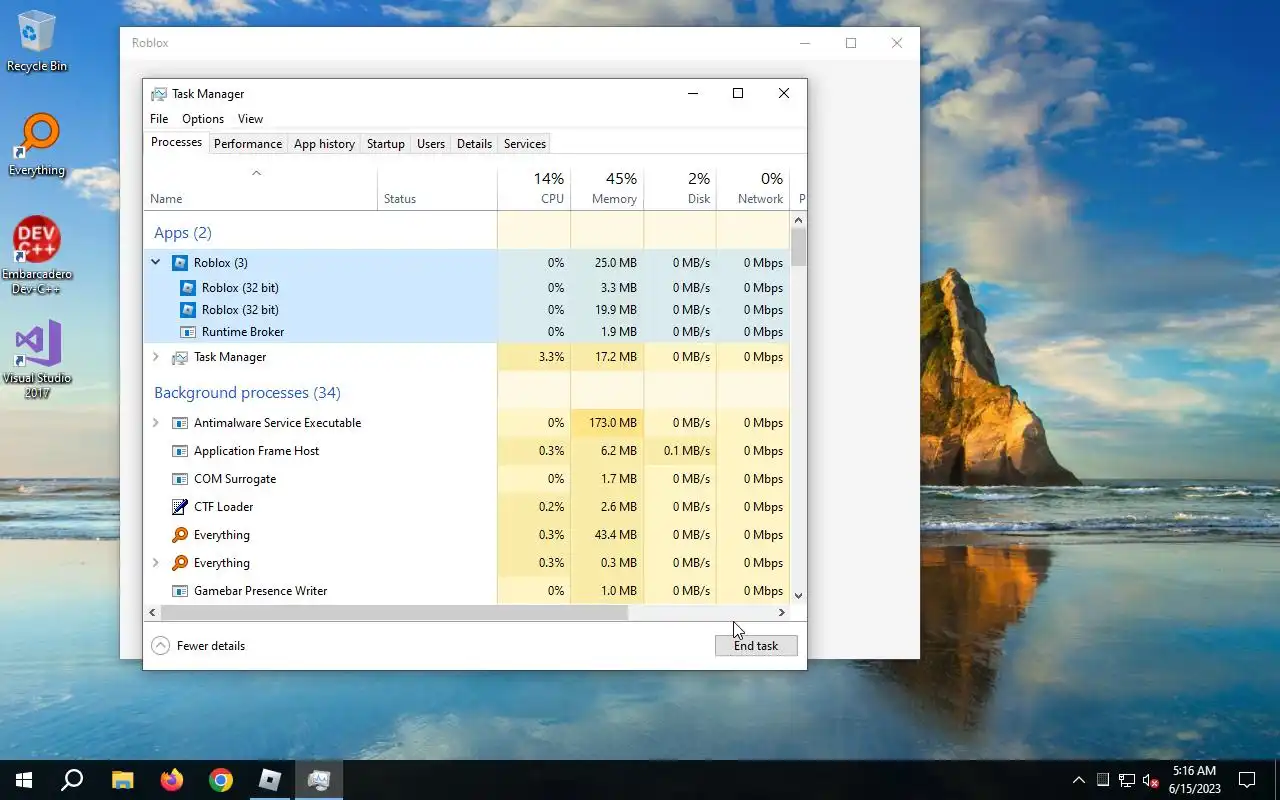
Task: Click the scroll right arrow of process list
Action: pos(782,612)
